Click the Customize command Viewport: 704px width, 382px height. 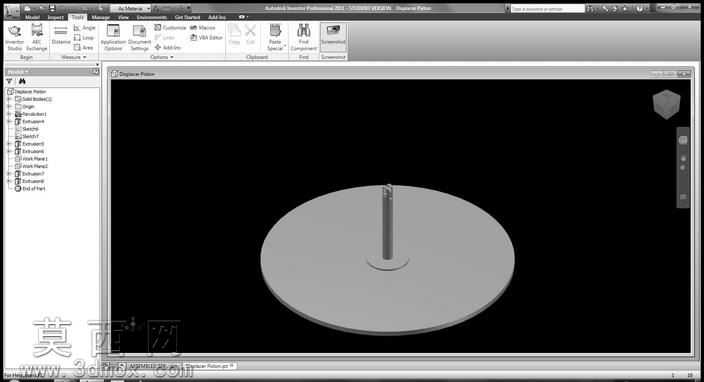(x=170, y=28)
